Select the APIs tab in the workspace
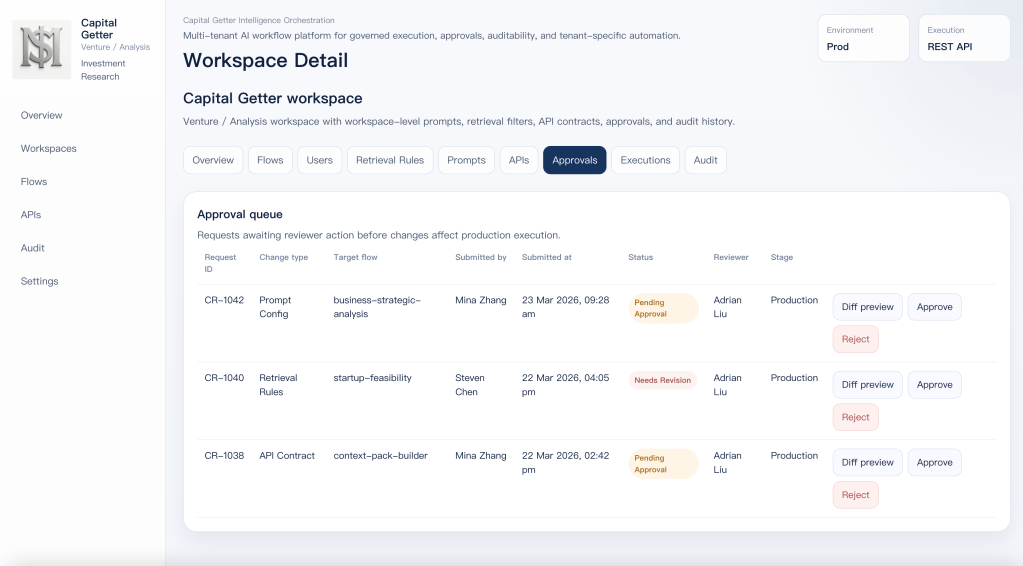The width and height of the screenshot is (1023, 566). point(518,160)
